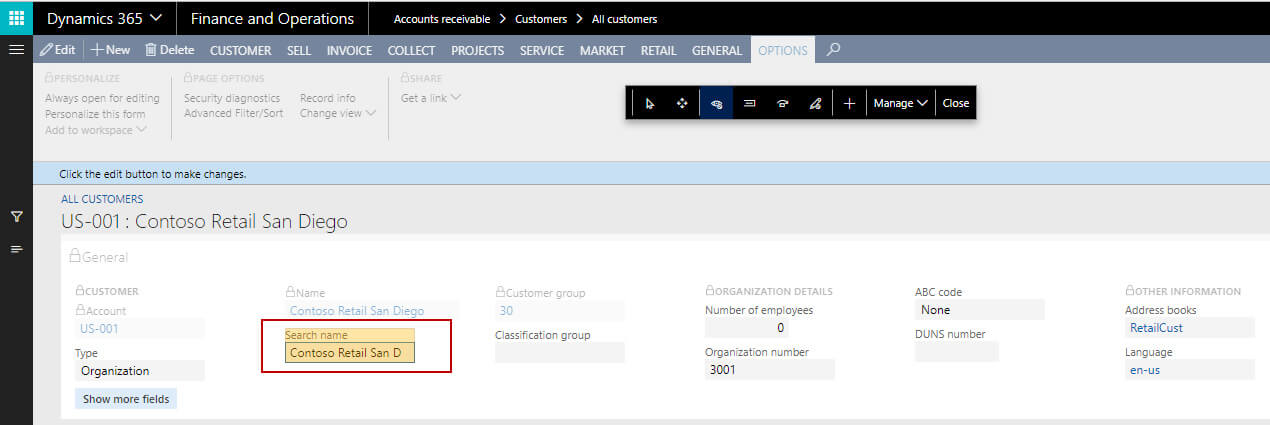Click the Edit button in action bar

click(x=58, y=50)
